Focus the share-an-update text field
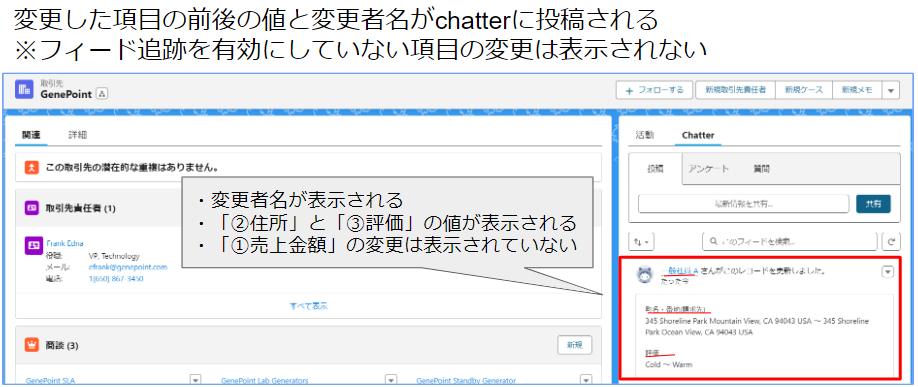Screen dimensions: 918x387 click(x=744, y=204)
